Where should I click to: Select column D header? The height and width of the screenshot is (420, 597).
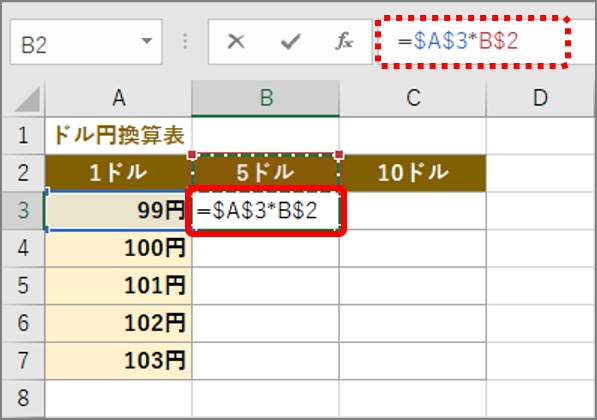tap(541, 98)
